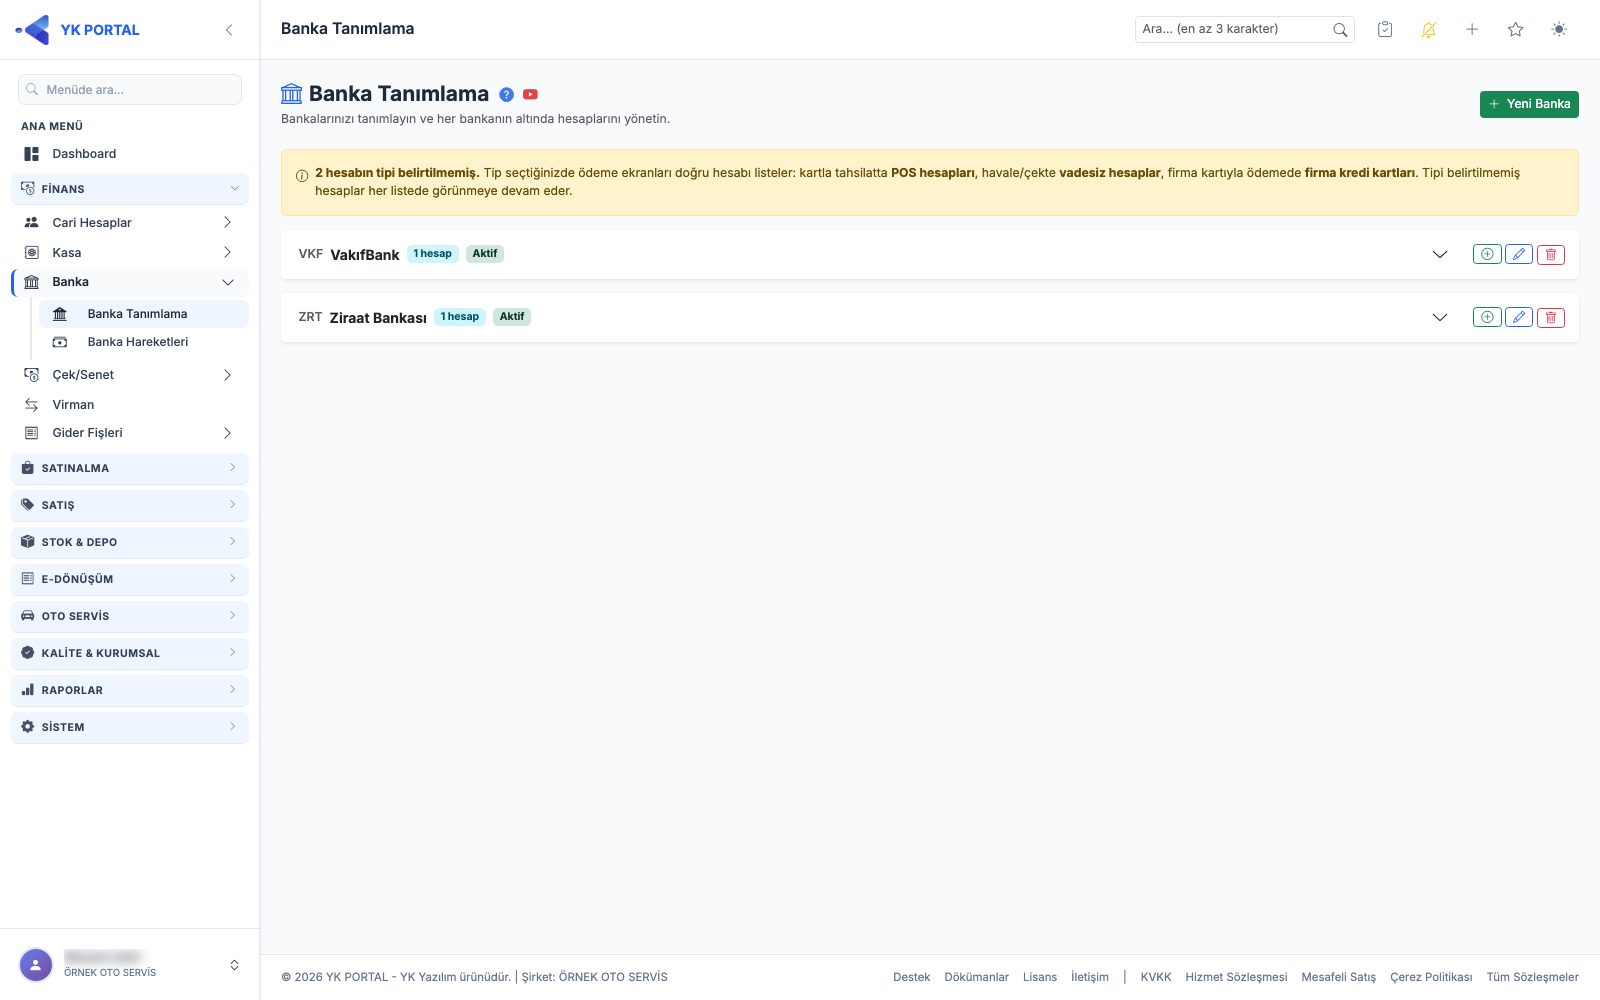Click the Yeni Banka button

1529,104
